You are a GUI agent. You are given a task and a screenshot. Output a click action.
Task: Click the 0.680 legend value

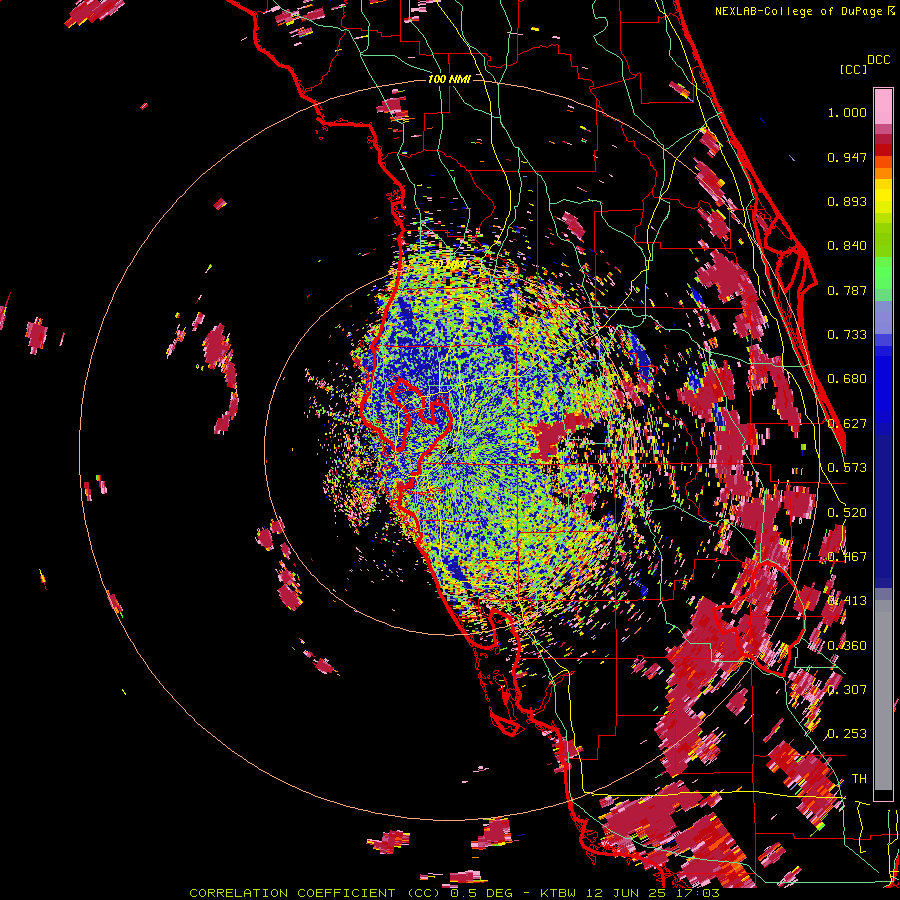(x=847, y=379)
